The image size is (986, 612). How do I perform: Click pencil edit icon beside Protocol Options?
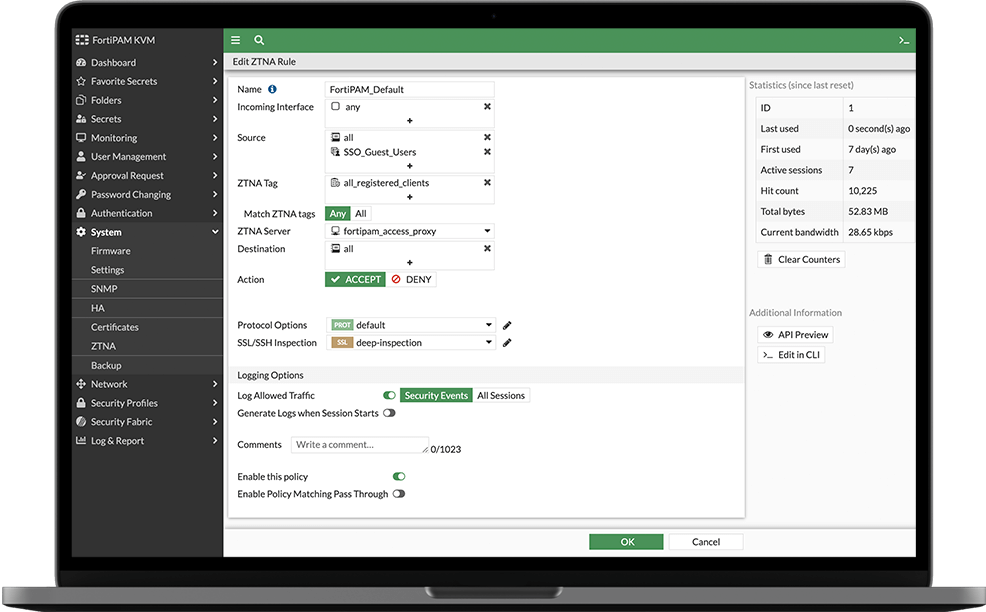(x=507, y=325)
